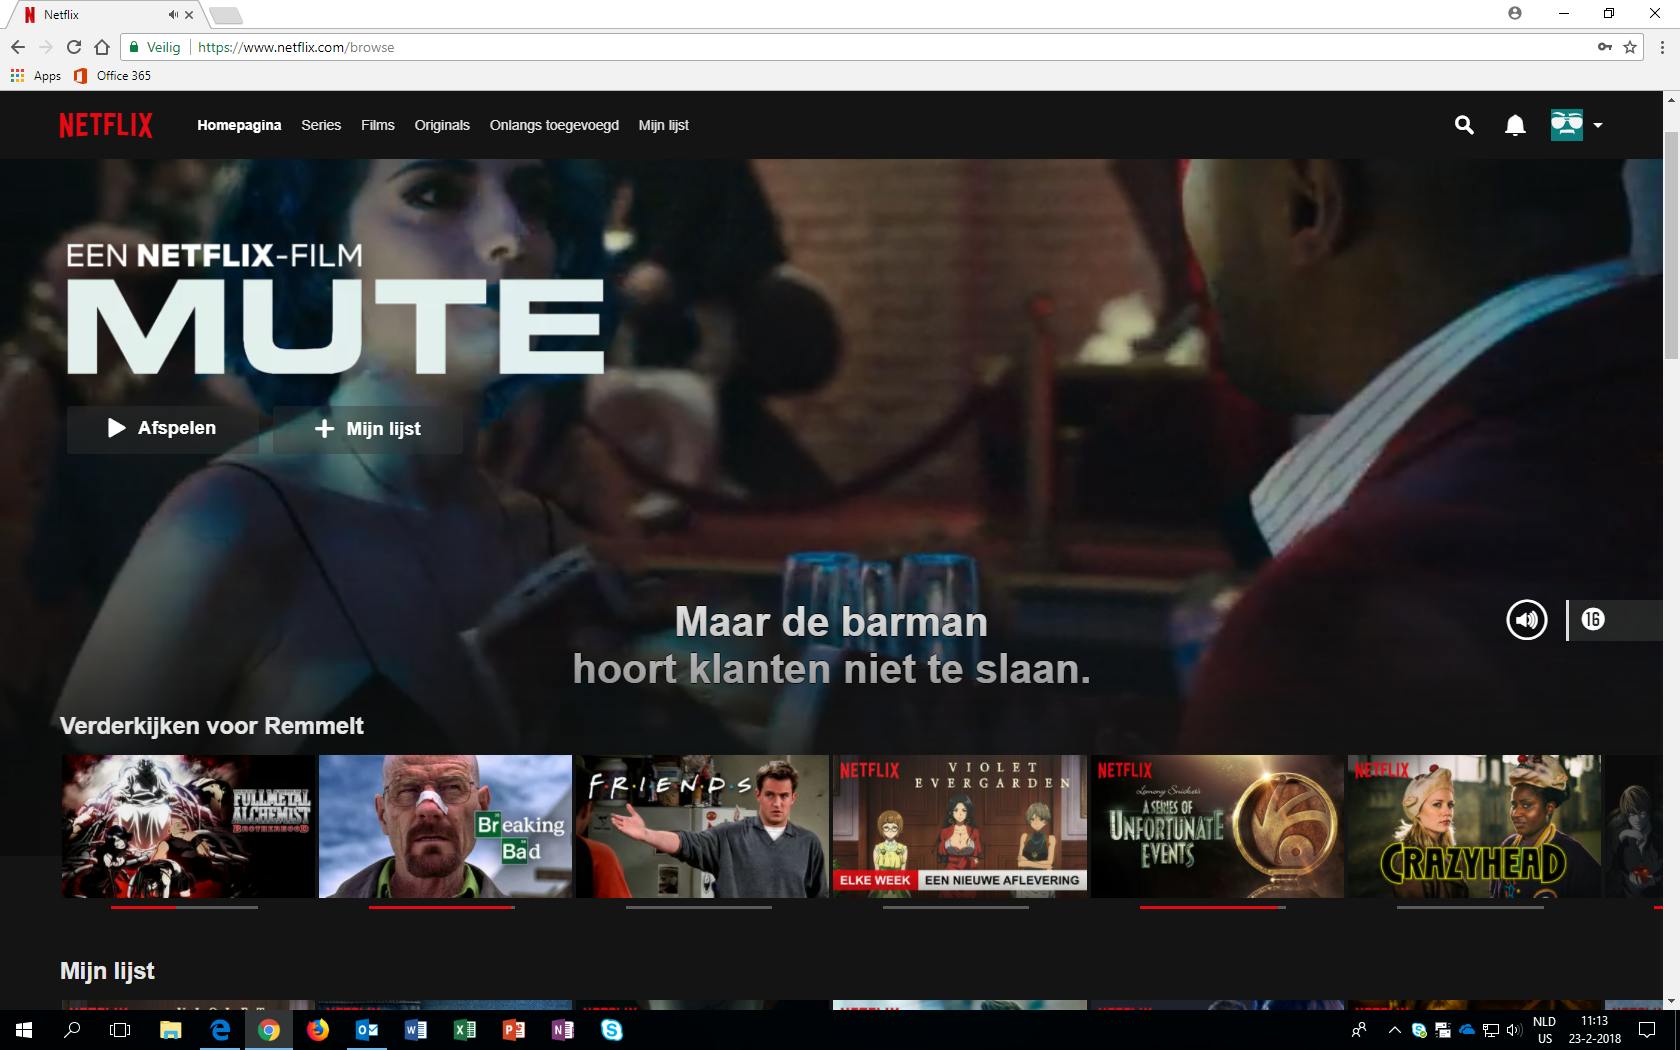Open the Chrome three-dot menu
Screen dimensions: 1680x1050
(1662, 47)
